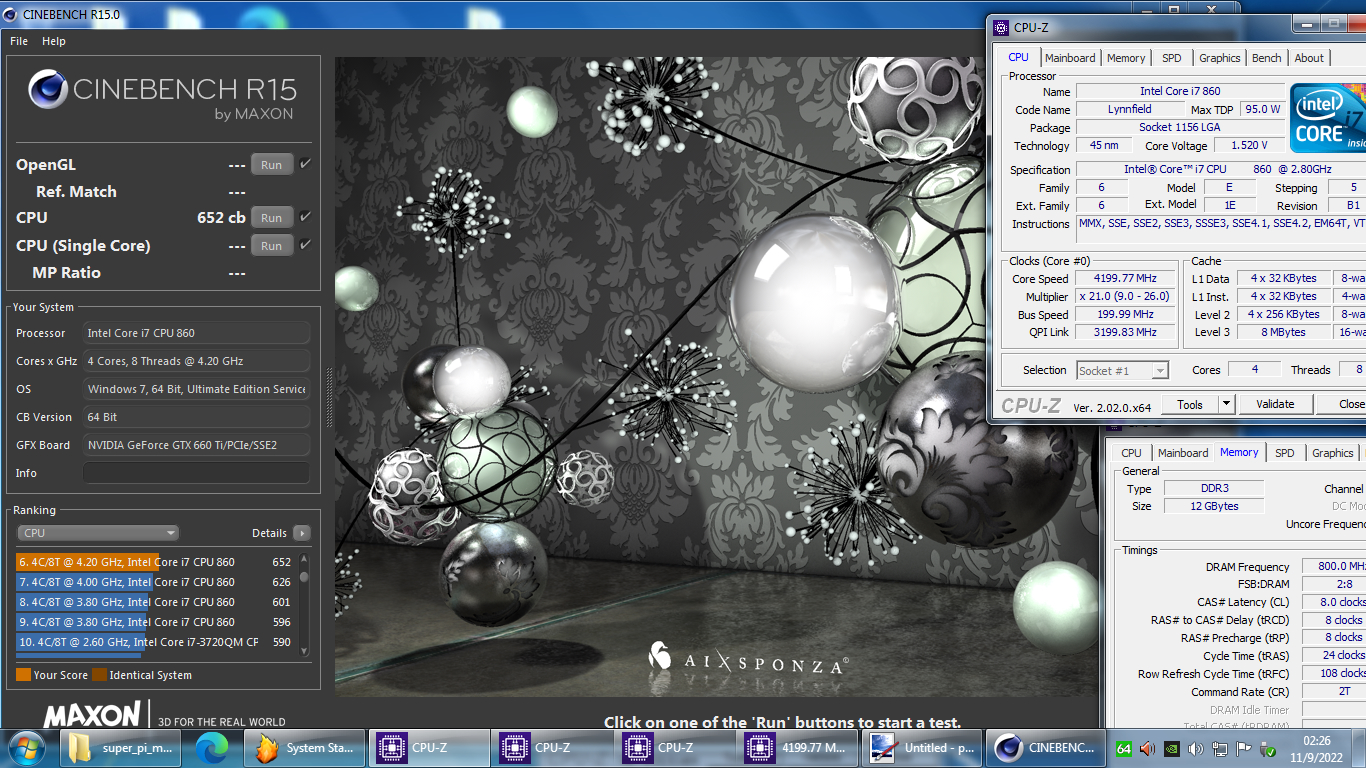The image size is (1366, 768).
Task: Open the Ranking CPU dropdown
Action: click(98, 533)
